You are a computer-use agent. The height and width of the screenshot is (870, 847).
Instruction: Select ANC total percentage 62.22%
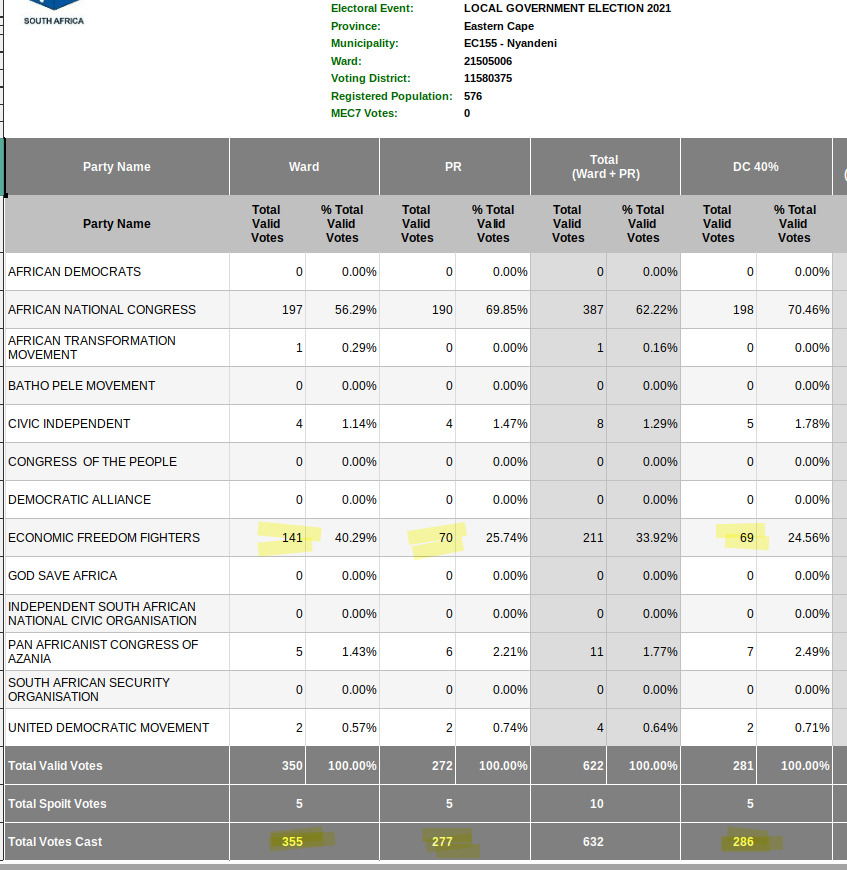click(657, 310)
